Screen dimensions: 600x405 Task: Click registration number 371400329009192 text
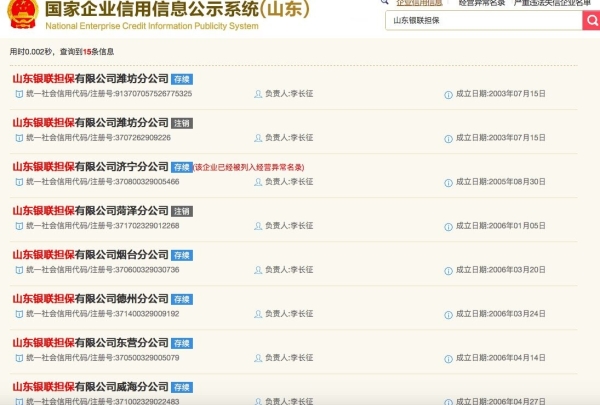tap(147, 314)
